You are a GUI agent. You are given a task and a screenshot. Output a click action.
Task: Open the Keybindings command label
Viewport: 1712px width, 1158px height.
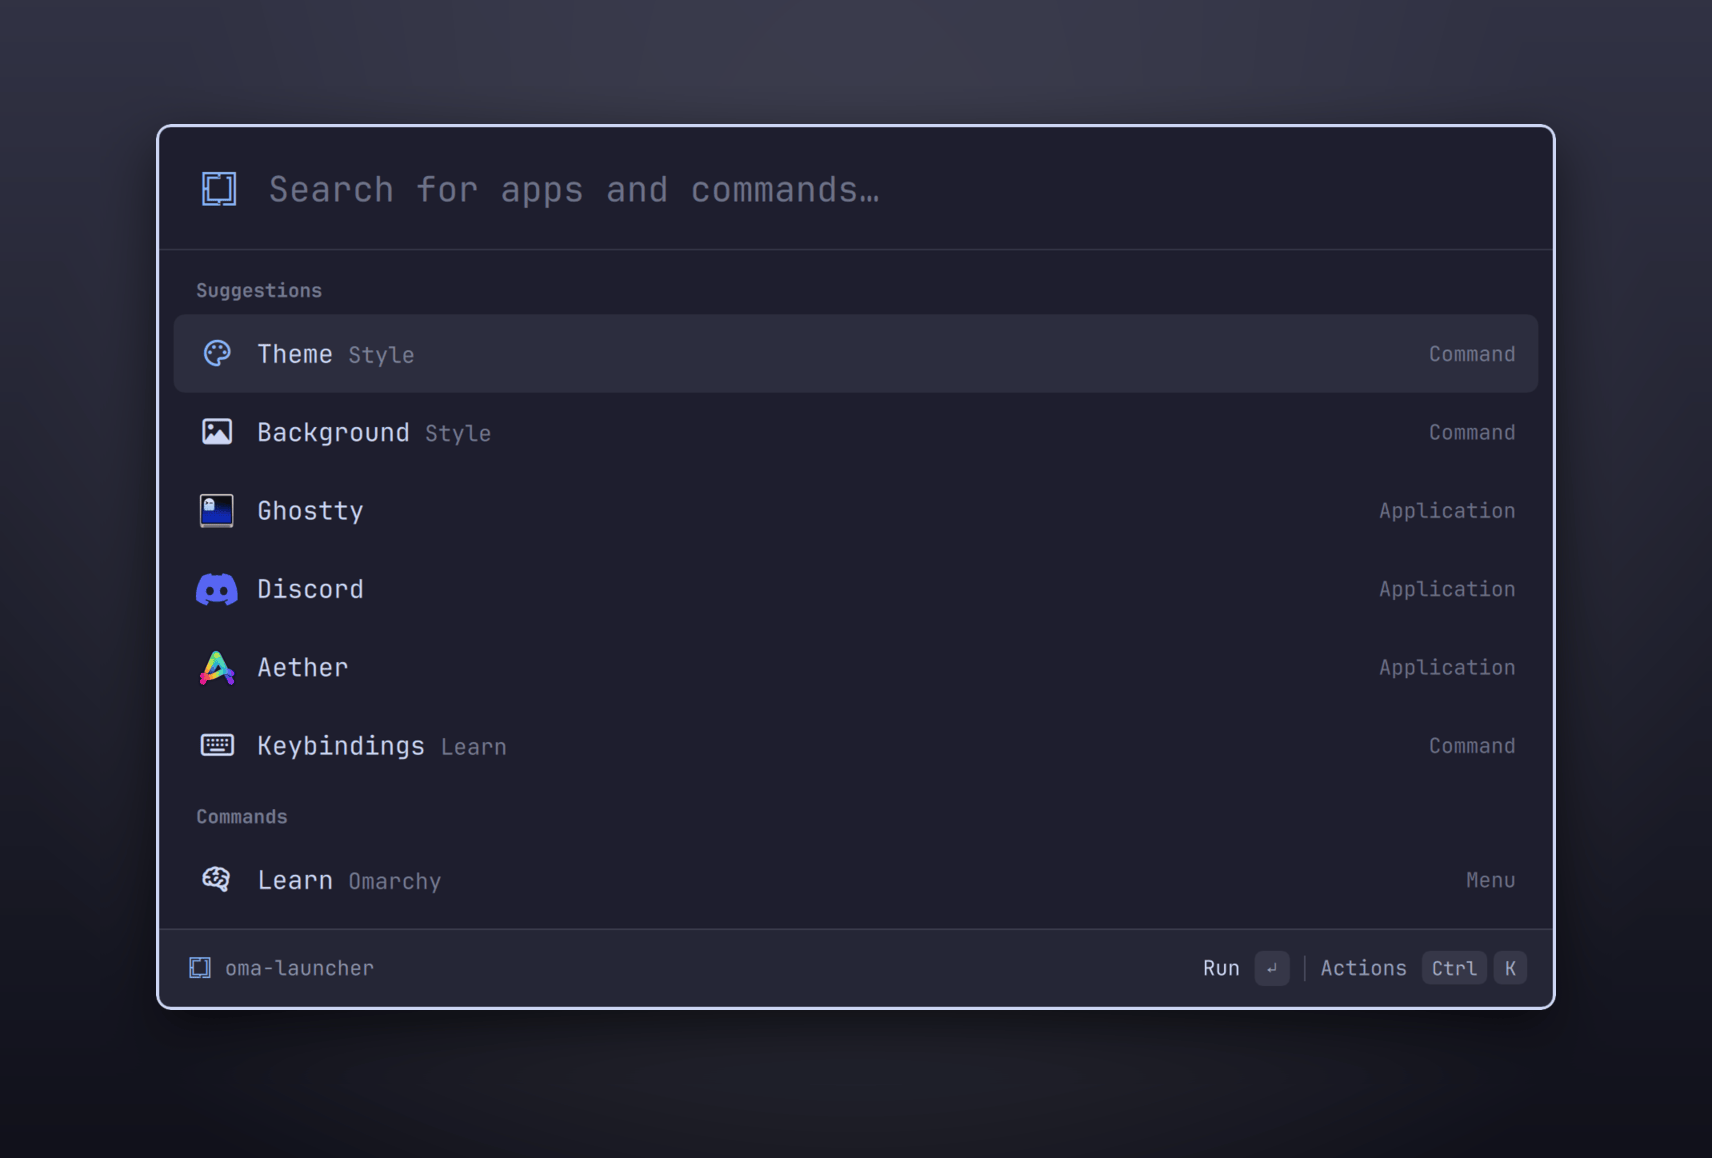341,746
